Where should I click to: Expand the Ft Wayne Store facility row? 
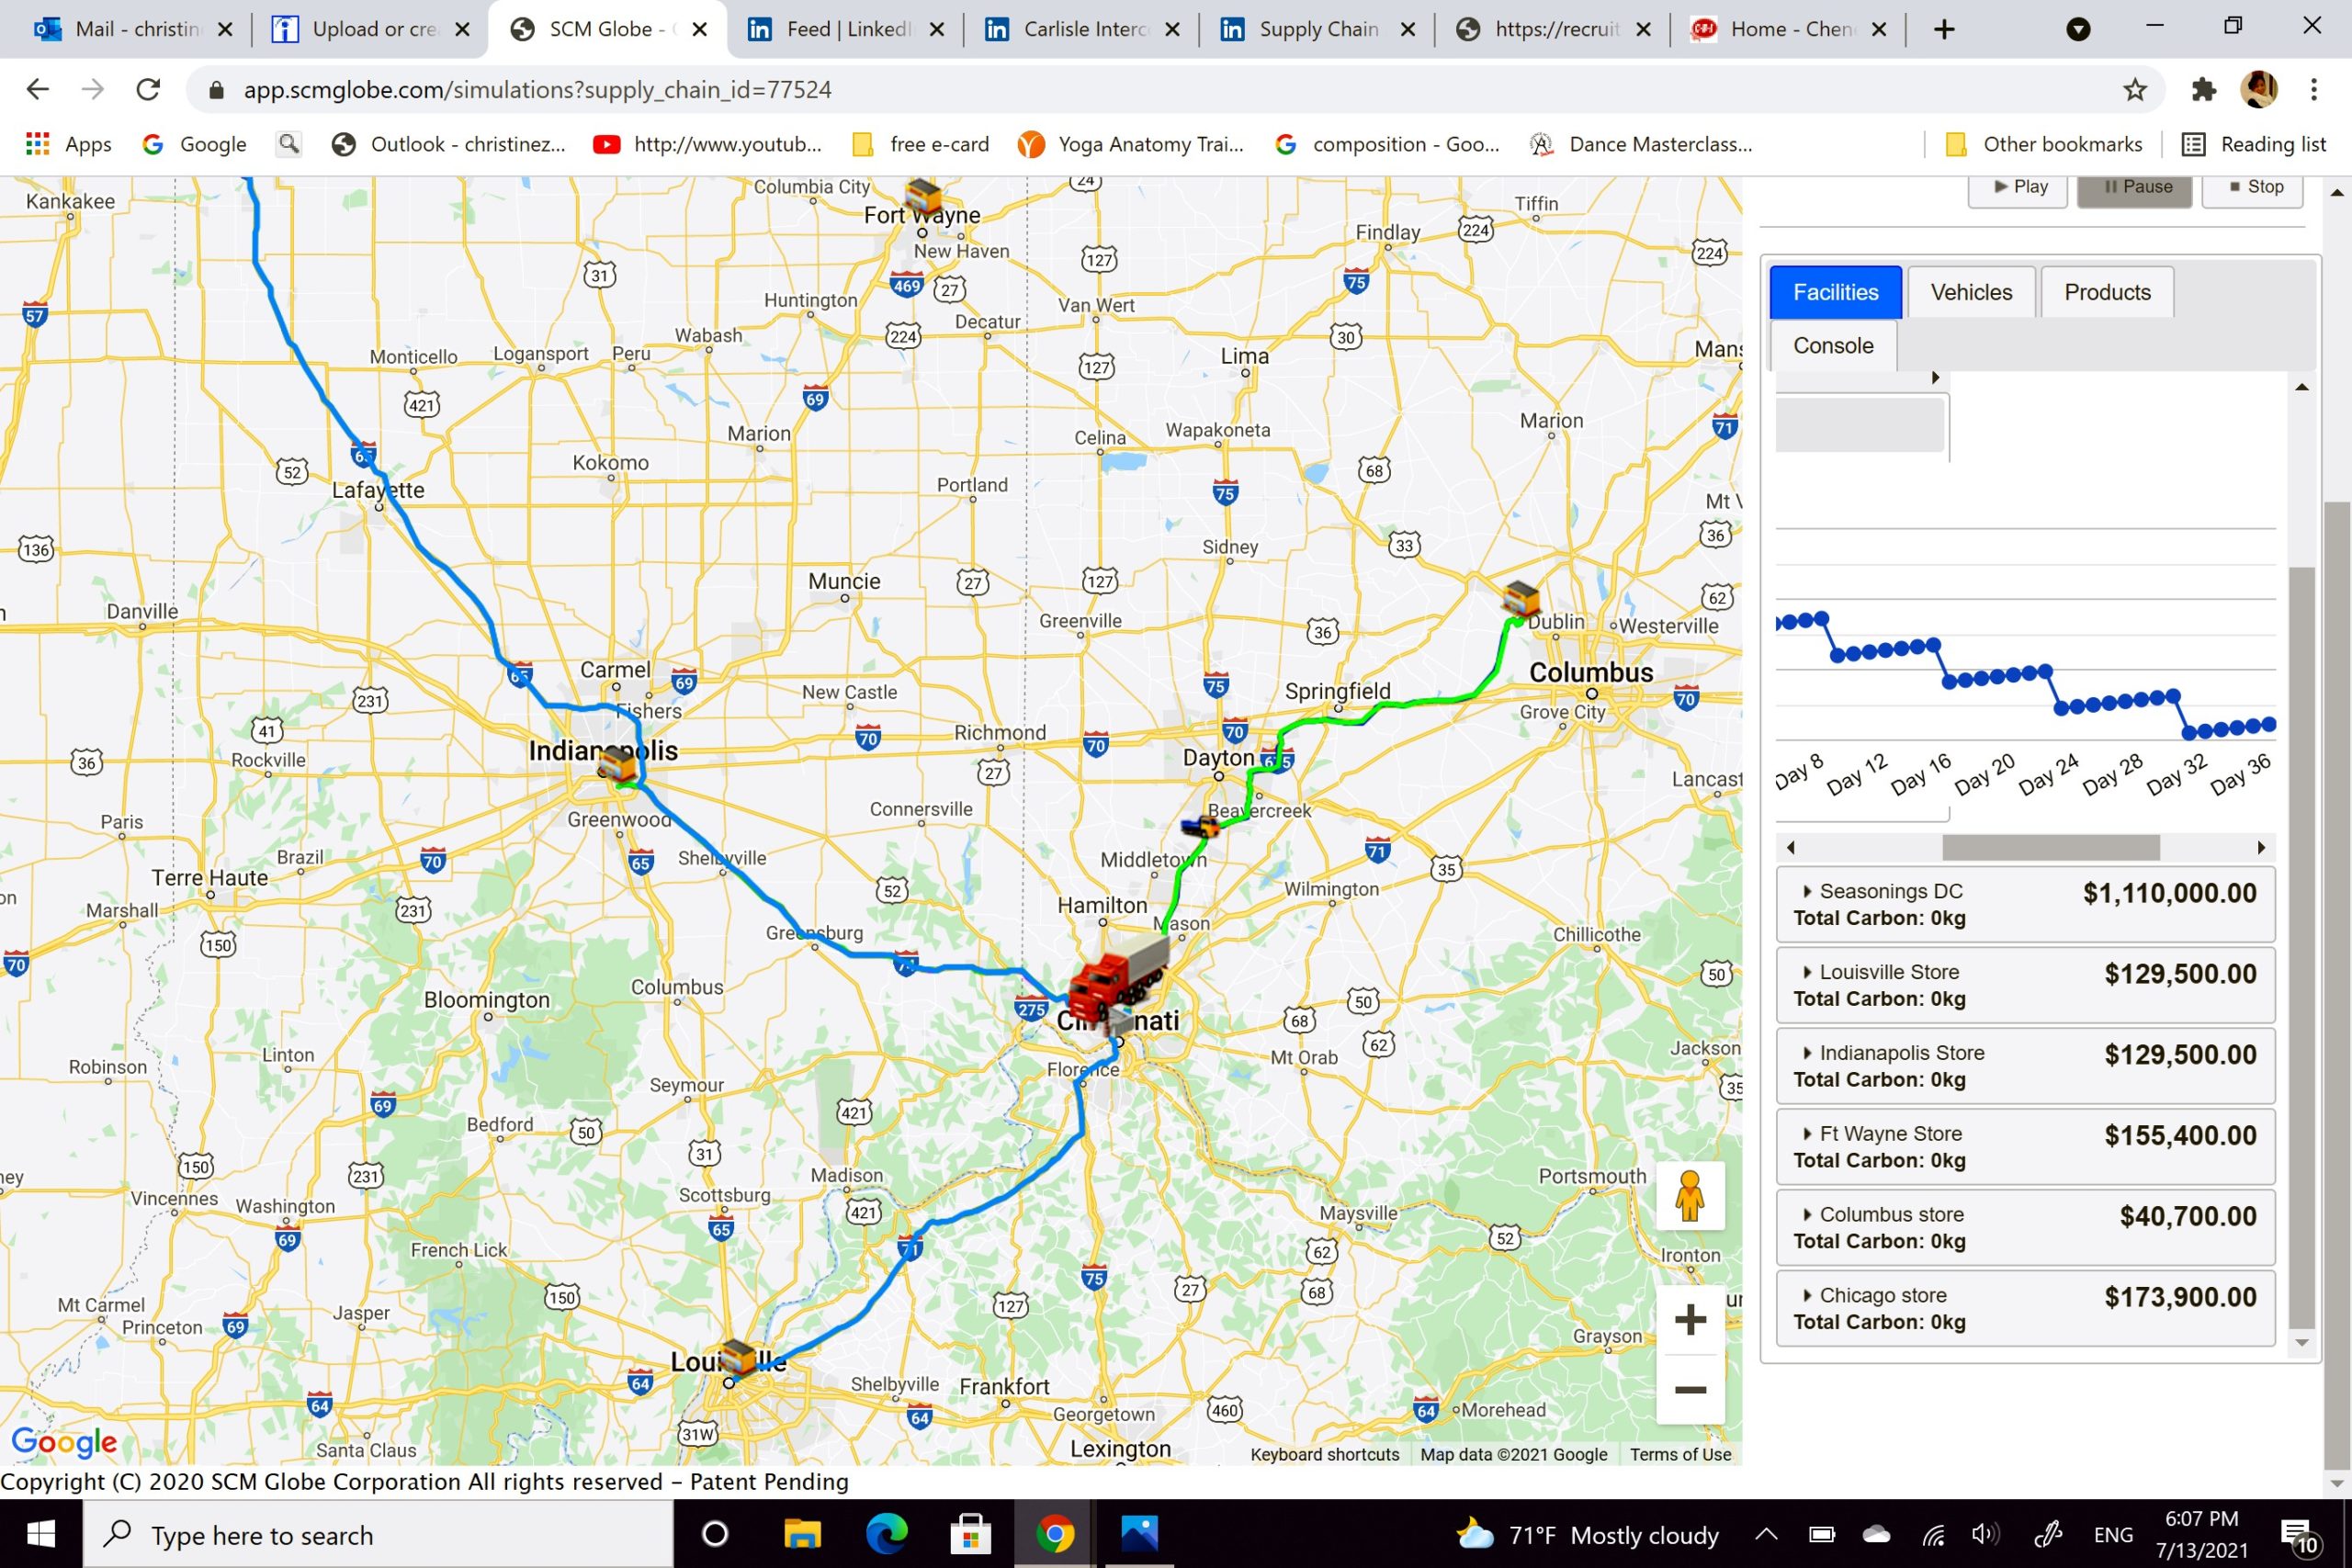(x=2025, y=1148)
